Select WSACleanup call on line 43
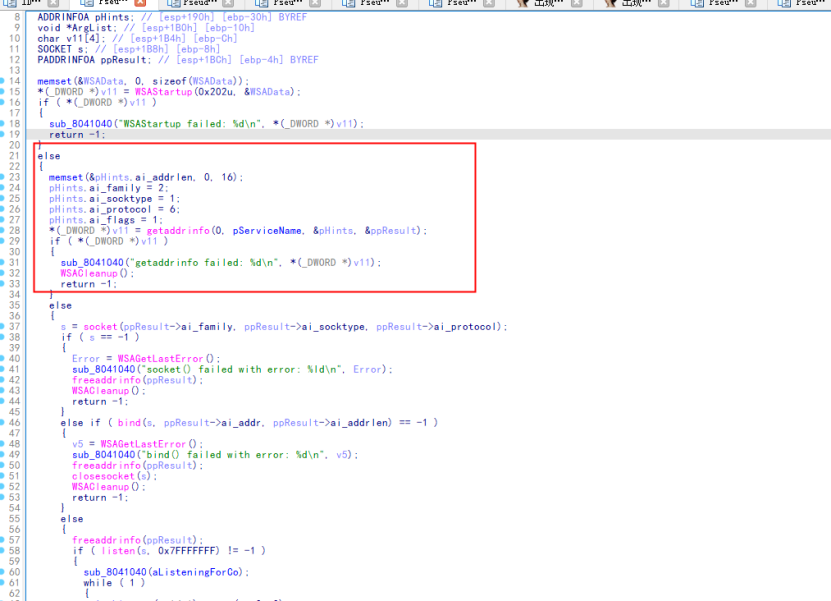This screenshot has width=831, height=601. pyautogui.click(x=101, y=391)
